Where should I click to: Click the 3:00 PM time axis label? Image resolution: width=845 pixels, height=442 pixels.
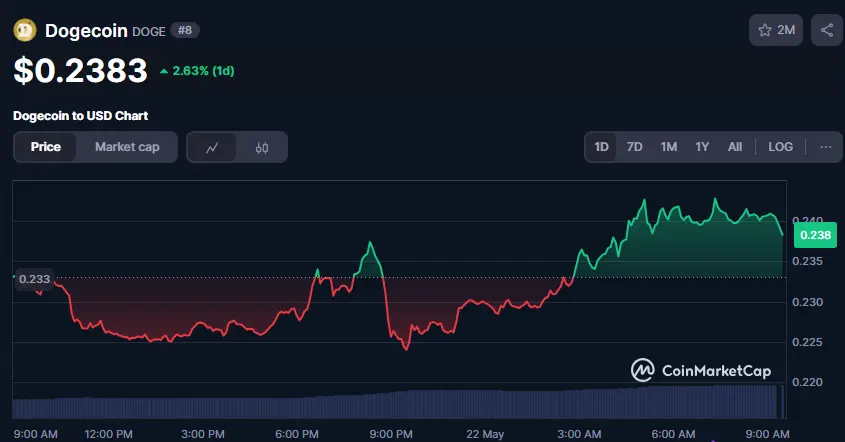coord(203,434)
